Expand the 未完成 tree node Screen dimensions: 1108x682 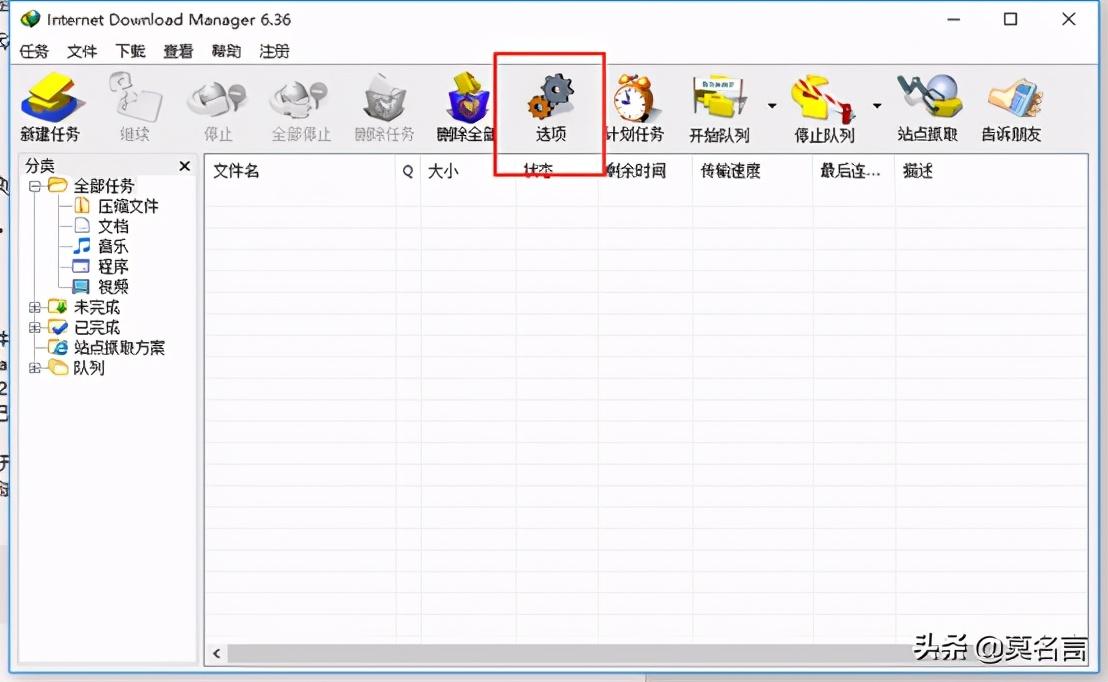pyautogui.click(x=34, y=307)
